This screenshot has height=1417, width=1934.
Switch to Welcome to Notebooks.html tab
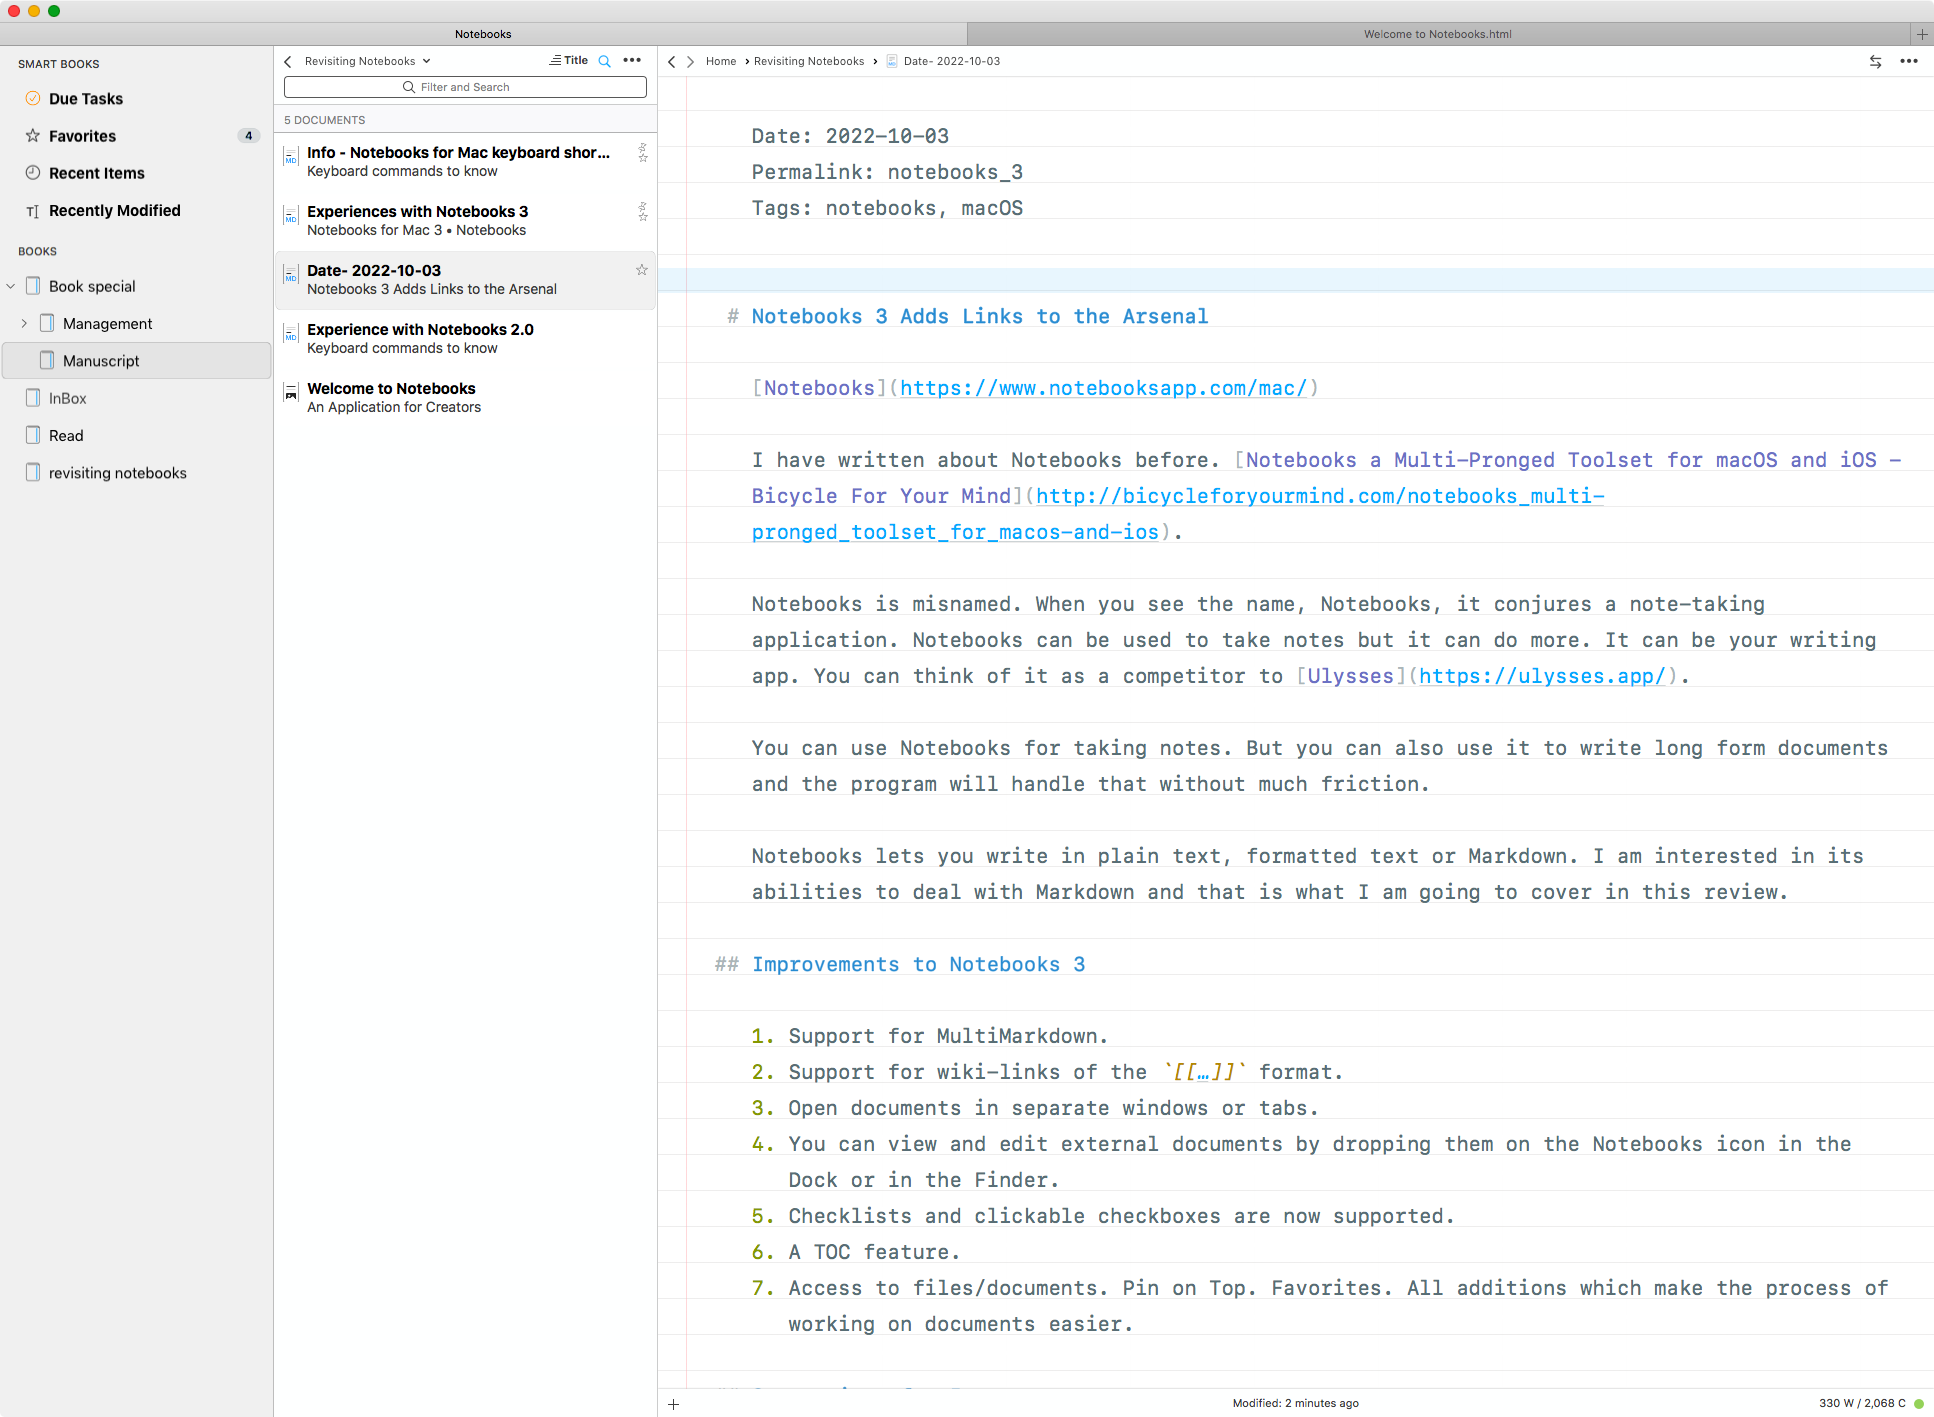(1438, 34)
